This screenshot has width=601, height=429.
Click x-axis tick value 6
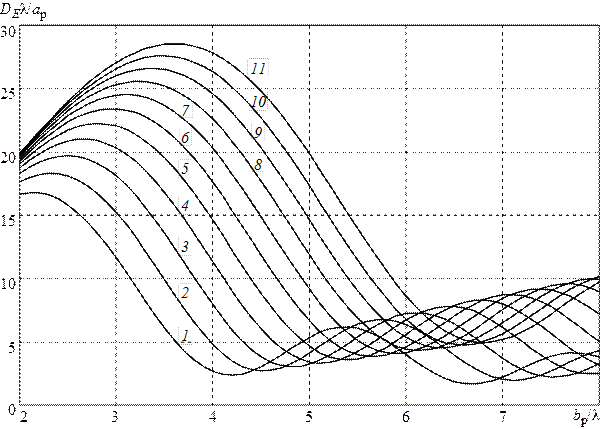[x=406, y=417]
